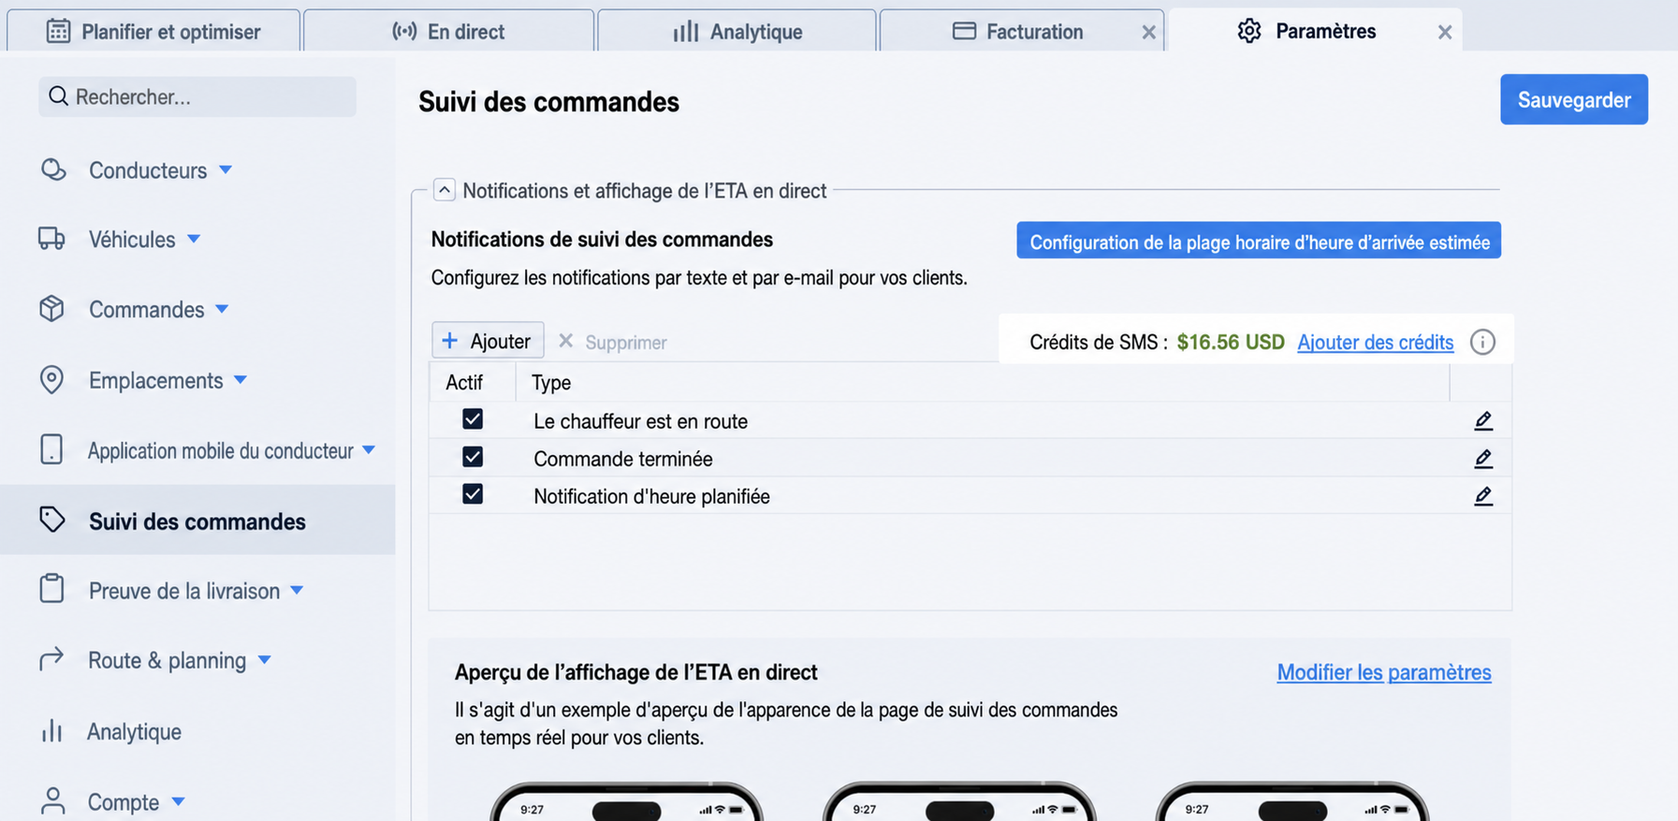Viewport: 1678px width, 821px height.
Task: Click the person icon for Compte
Action: [x=53, y=801]
